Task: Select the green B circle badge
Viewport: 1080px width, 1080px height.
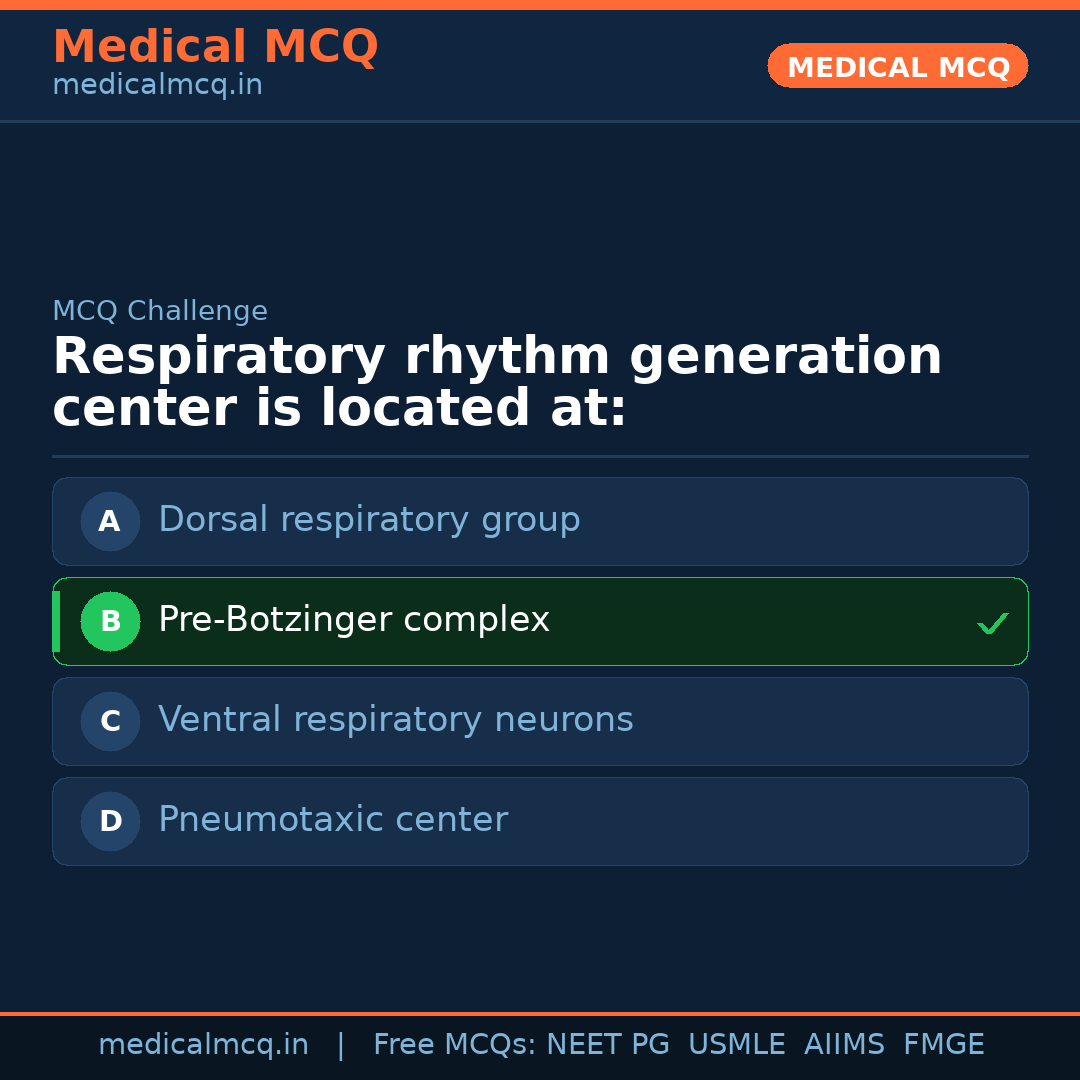Action: (x=110, y=621)
